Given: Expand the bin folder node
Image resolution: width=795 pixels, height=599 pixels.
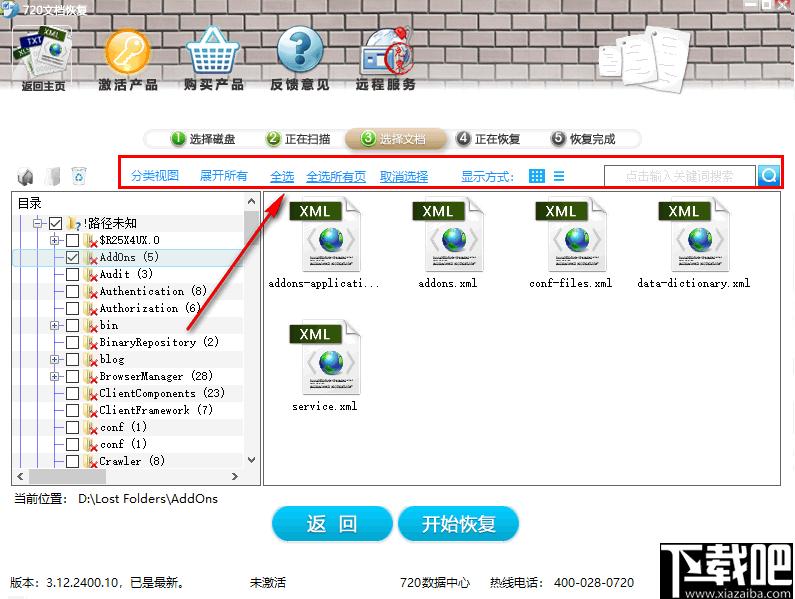Looking at the screenshot, I should 55,325.
